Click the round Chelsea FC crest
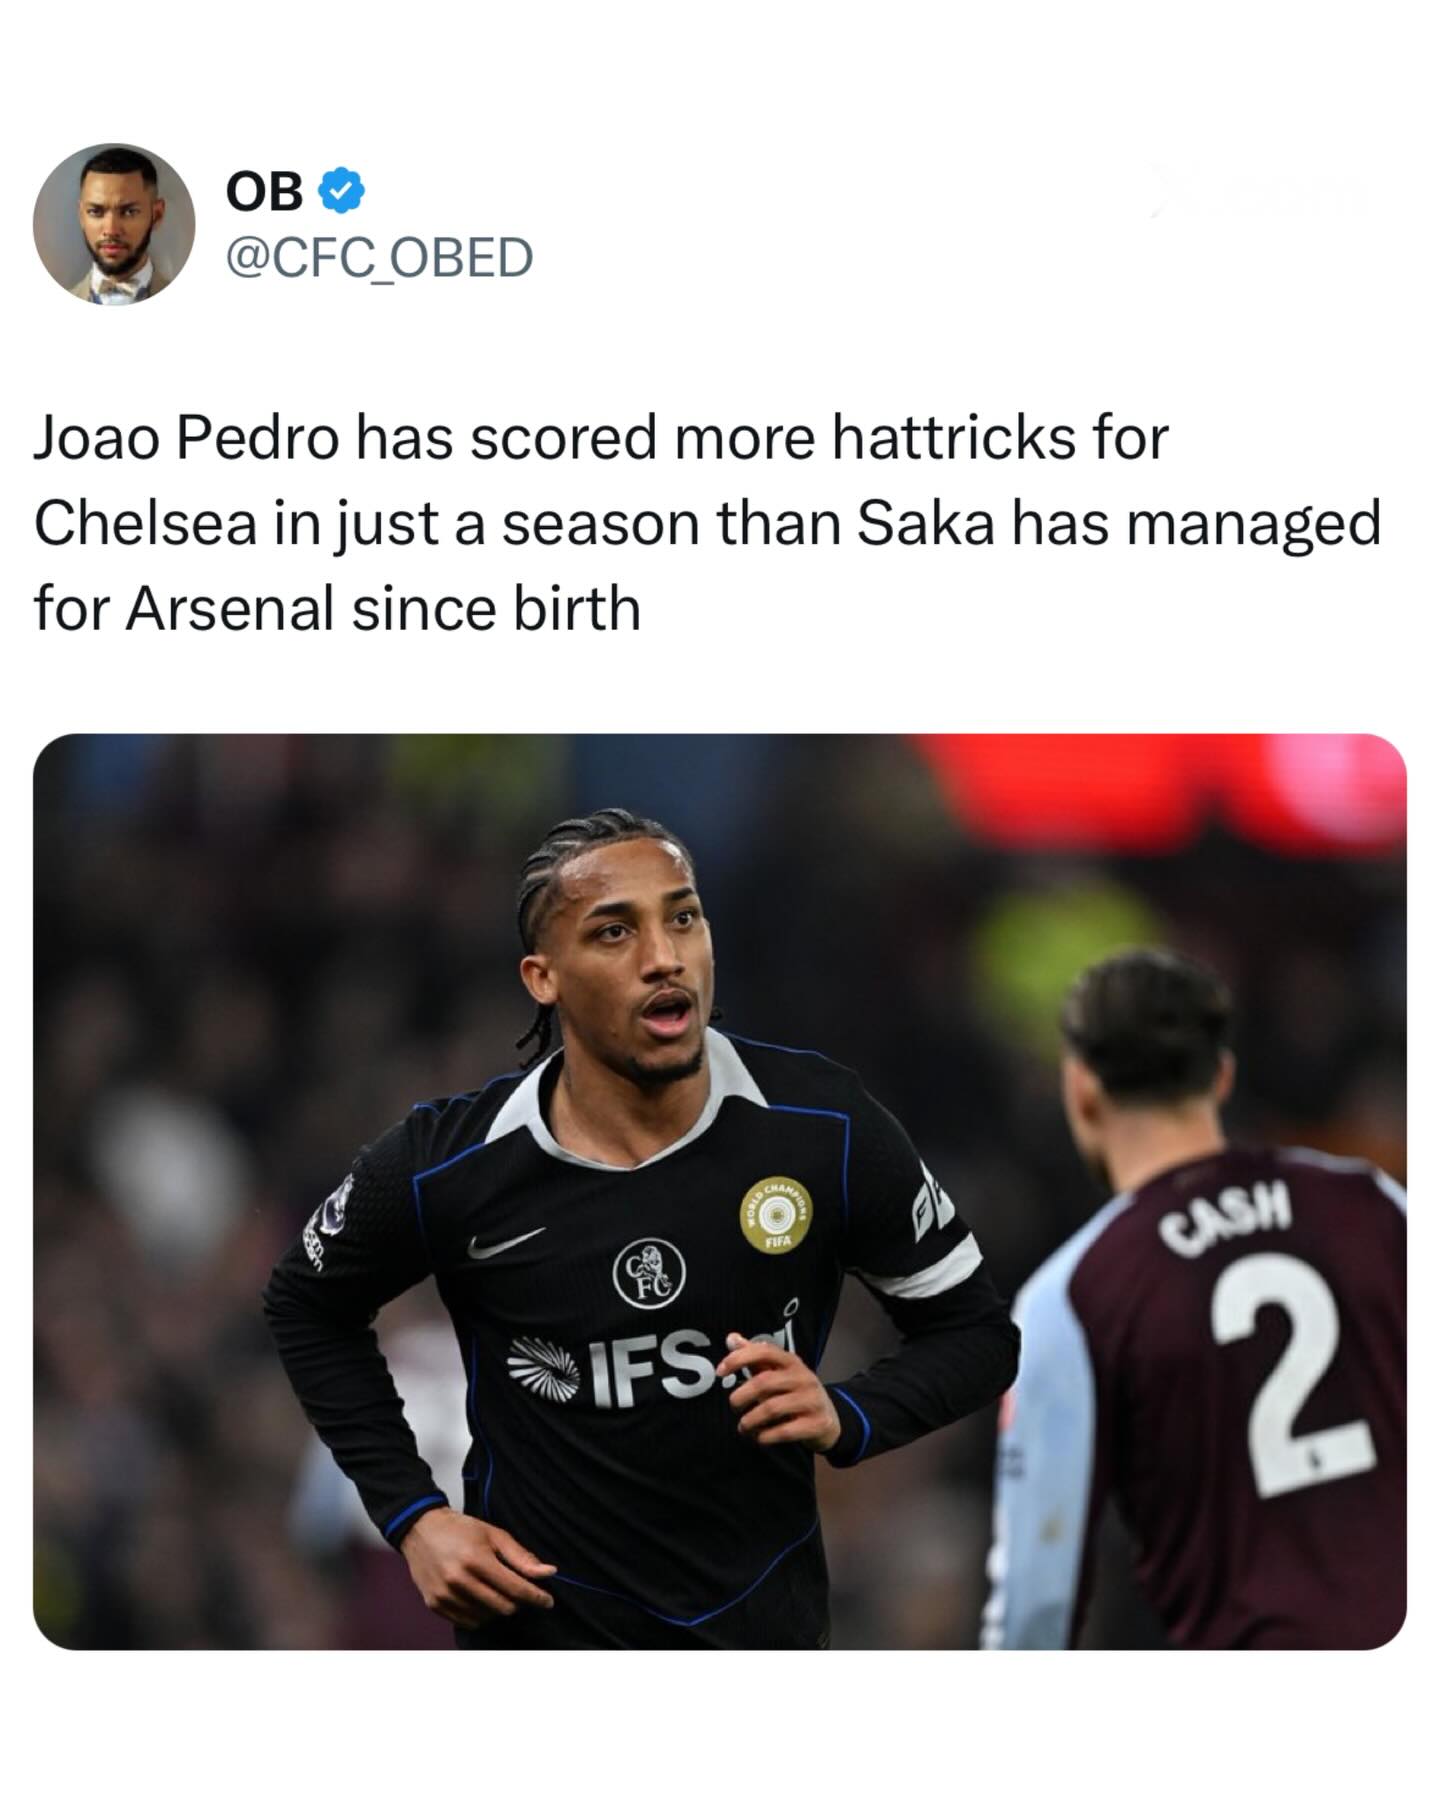1440x1798 pixels. tap(648, 1273)
